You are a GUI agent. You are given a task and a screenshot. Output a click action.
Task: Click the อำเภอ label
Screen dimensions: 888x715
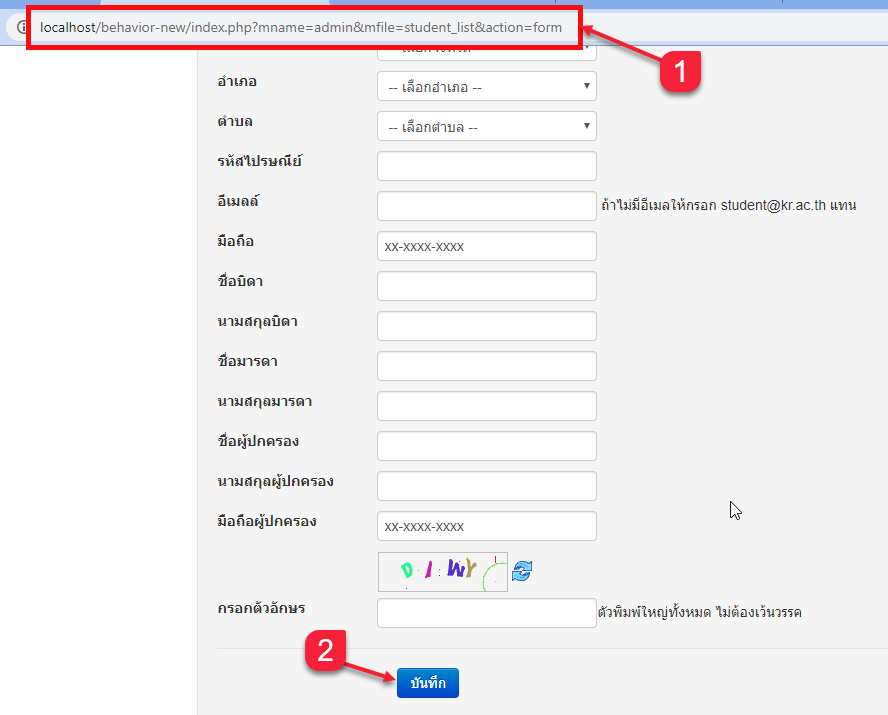pos(237,82)
